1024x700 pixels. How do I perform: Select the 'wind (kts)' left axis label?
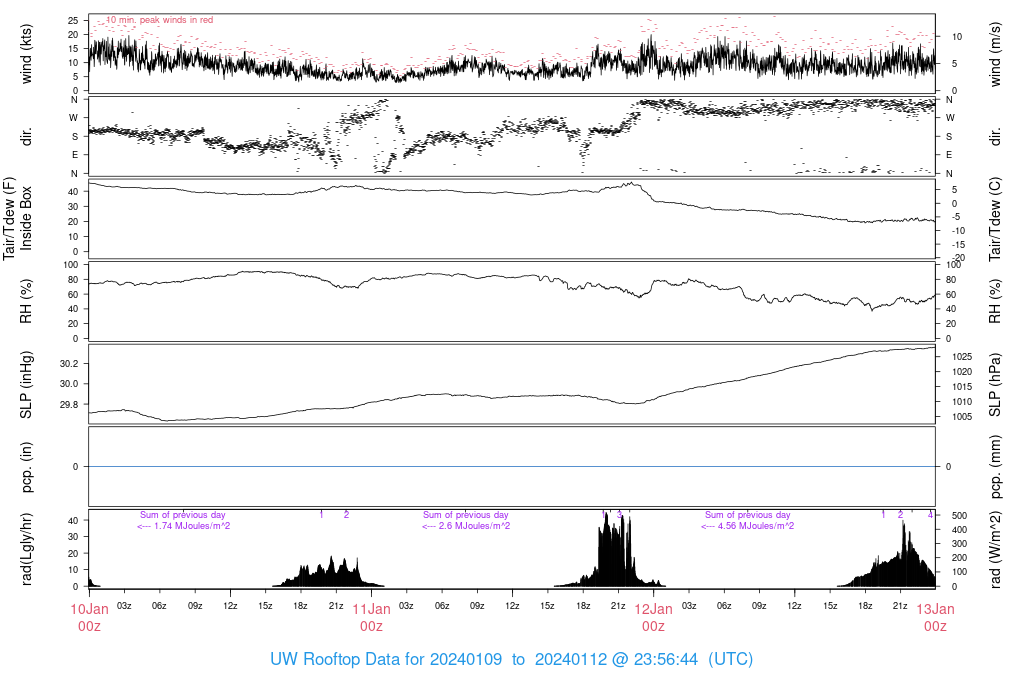(x=26, y=54)
